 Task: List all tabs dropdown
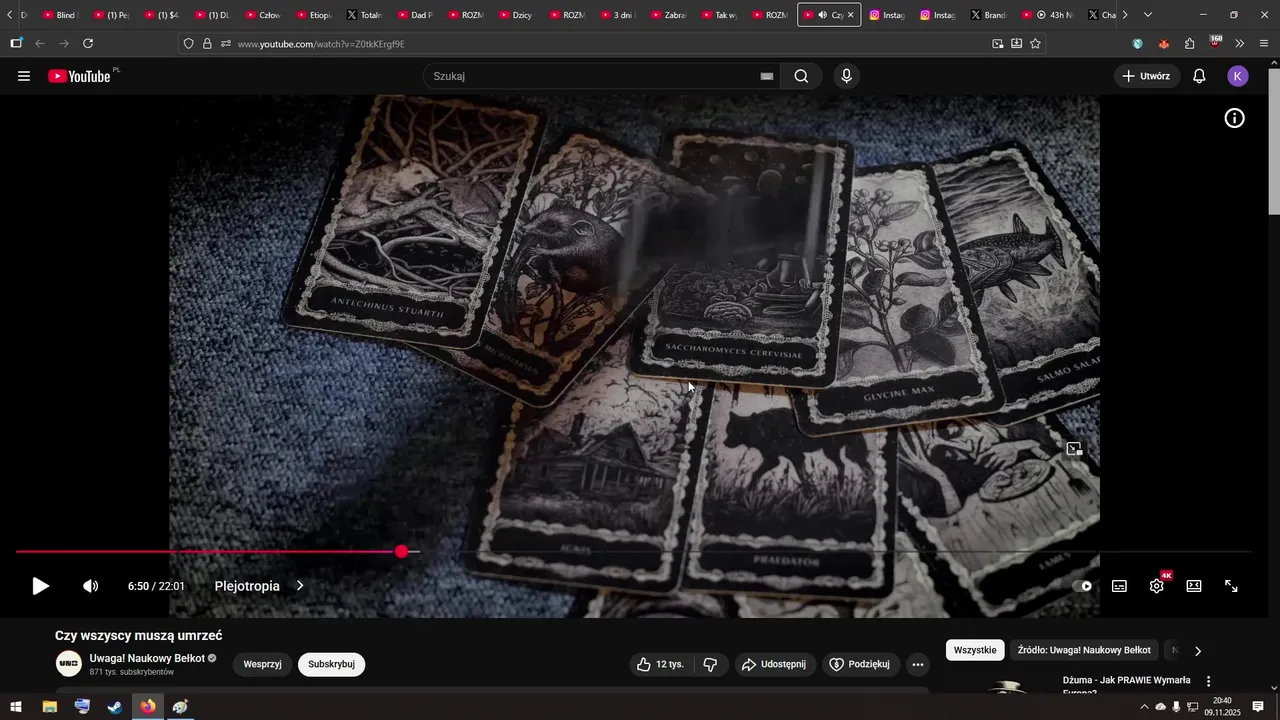pos(1147,15)
